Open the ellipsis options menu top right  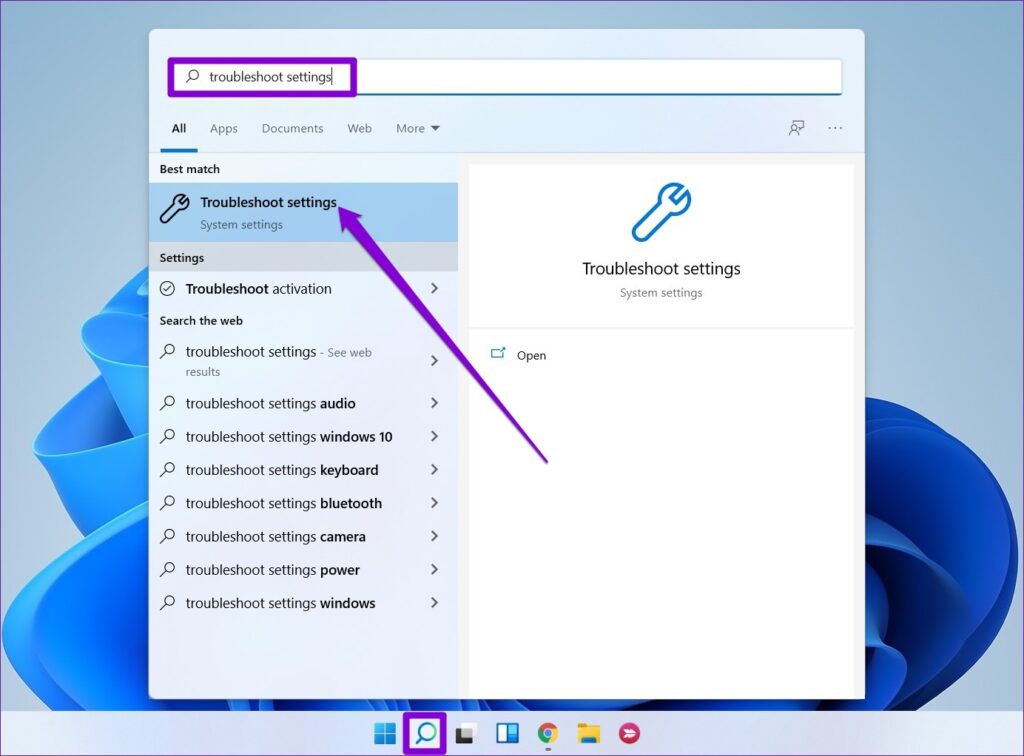(x=836, y=128)
